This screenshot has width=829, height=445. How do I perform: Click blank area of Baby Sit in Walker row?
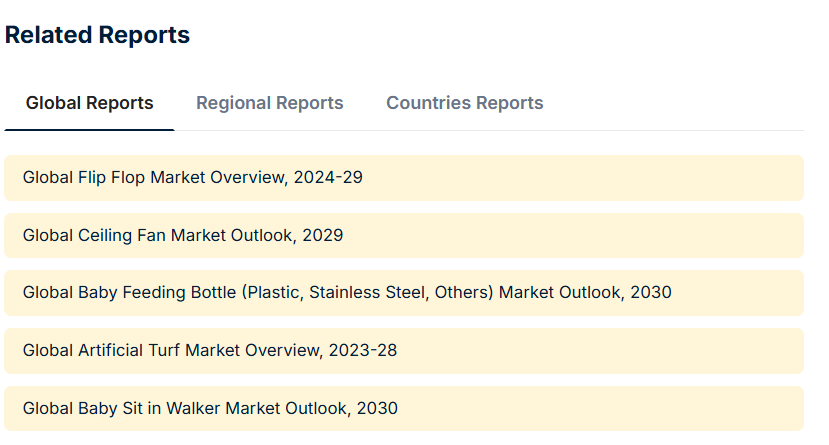click(x=600, y=408)
